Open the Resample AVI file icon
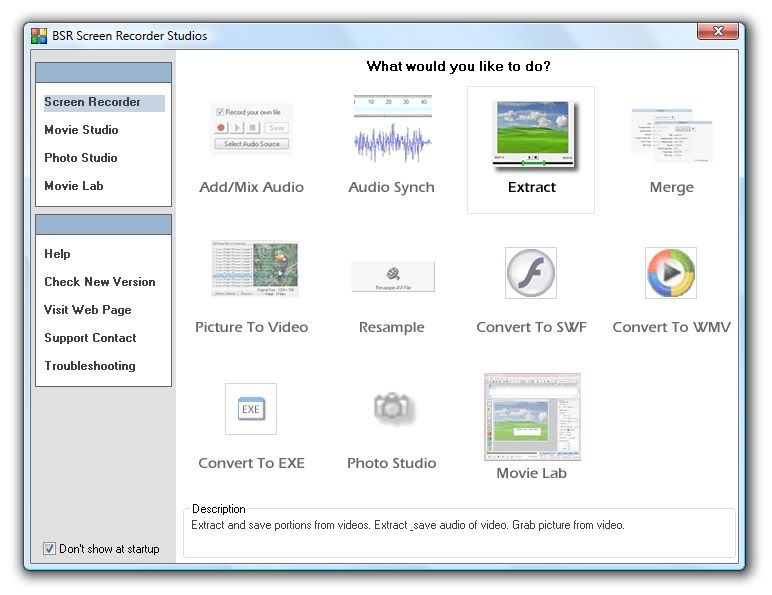This screenshot has width=772, height=595. [x=393, y=276]
